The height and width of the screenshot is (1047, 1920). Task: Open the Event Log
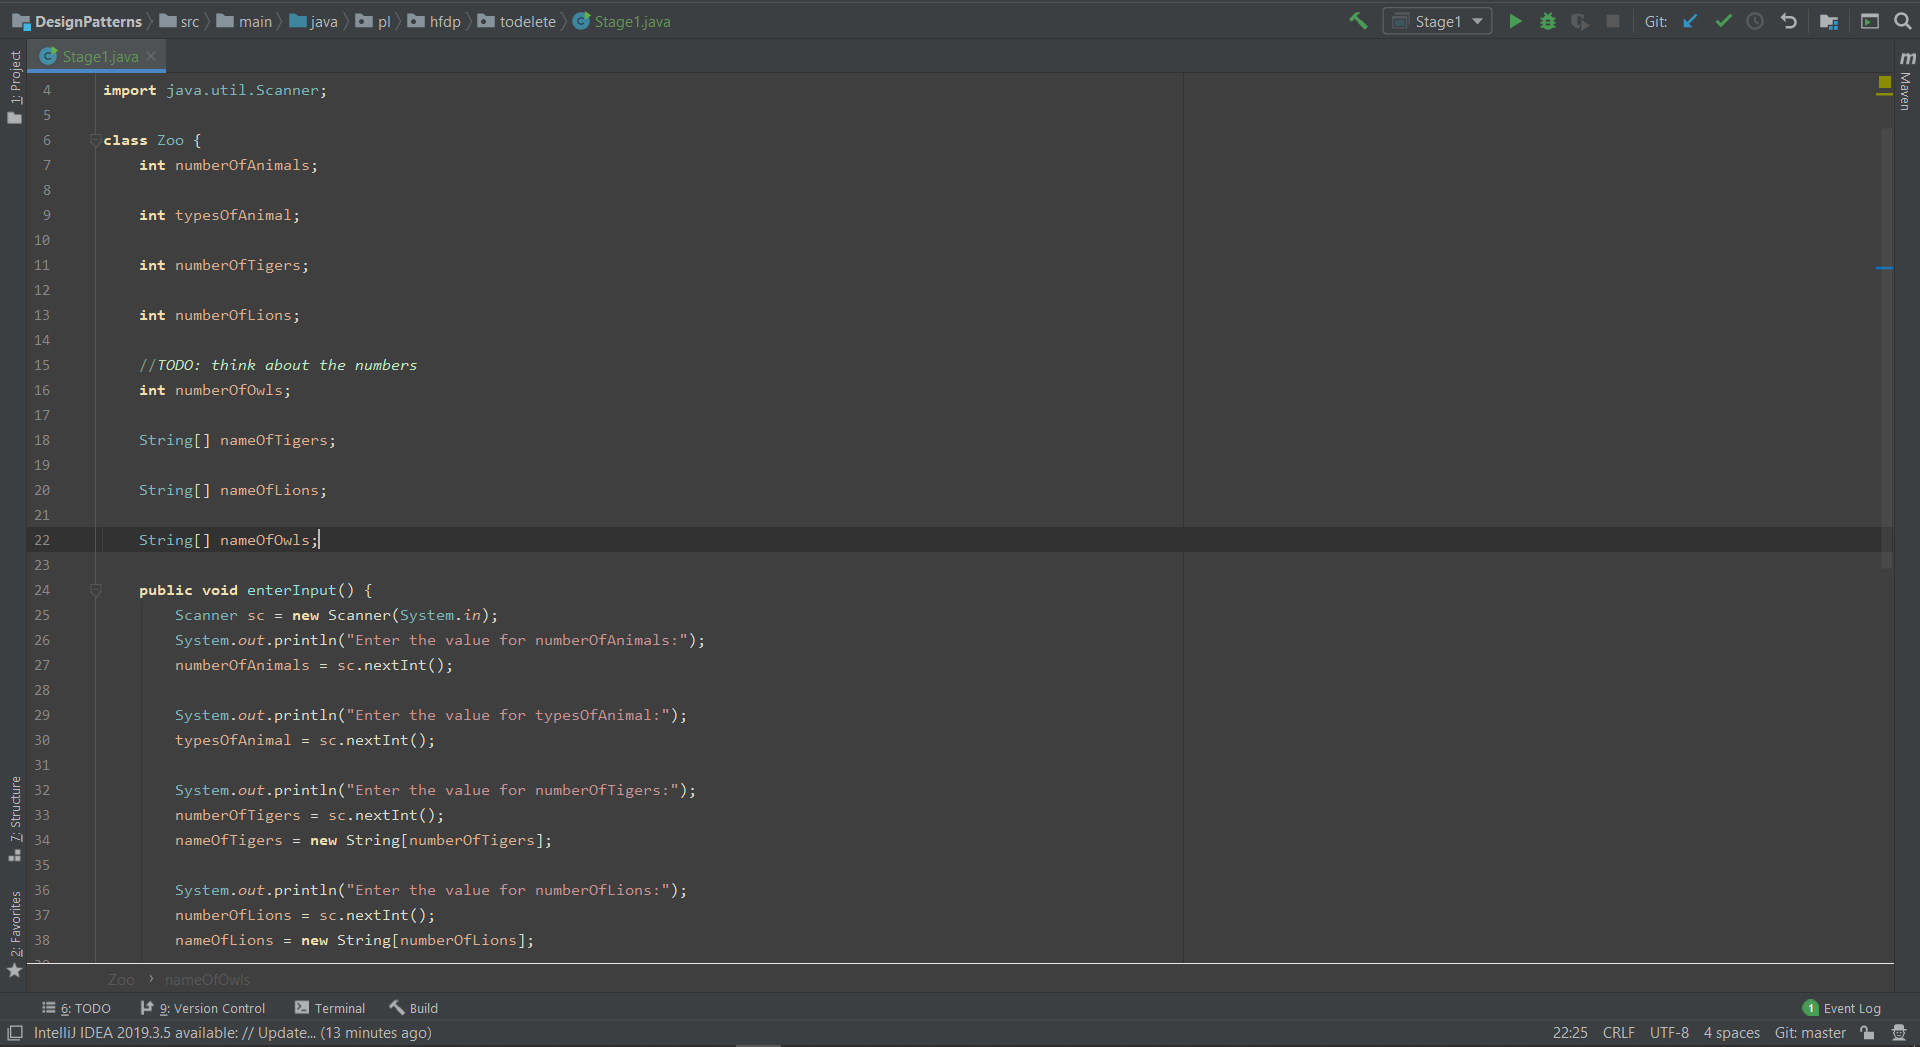(1842, 1008)
